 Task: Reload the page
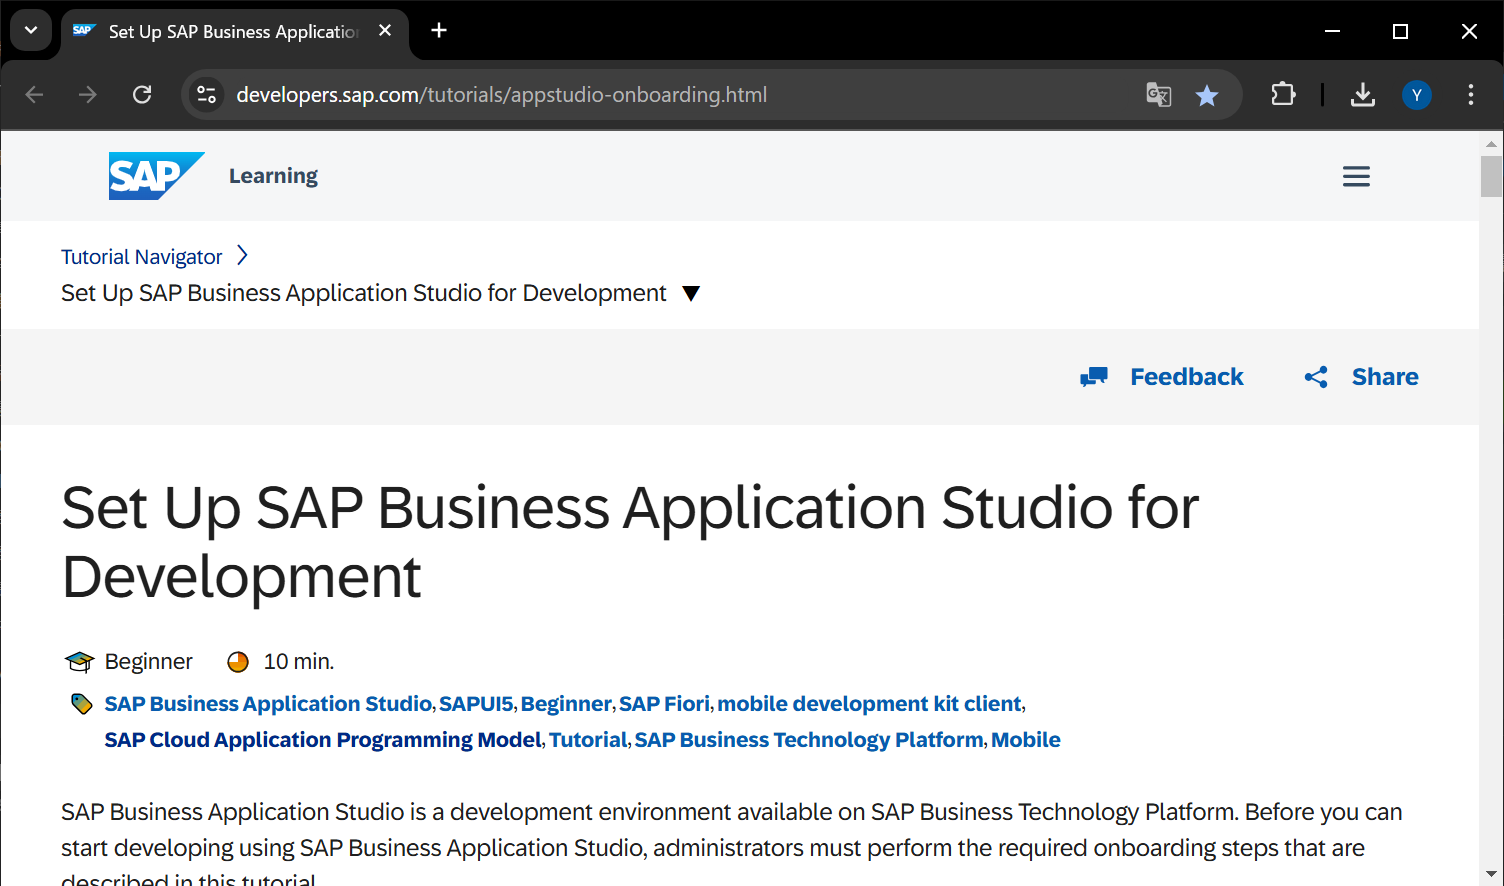point(142,95)
